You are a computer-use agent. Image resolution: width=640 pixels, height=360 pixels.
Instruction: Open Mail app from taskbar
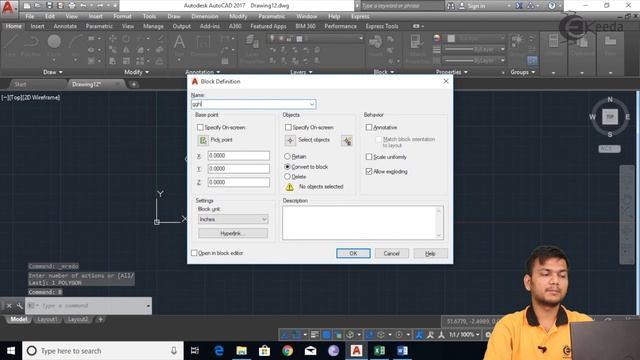[x=310, y=351]
